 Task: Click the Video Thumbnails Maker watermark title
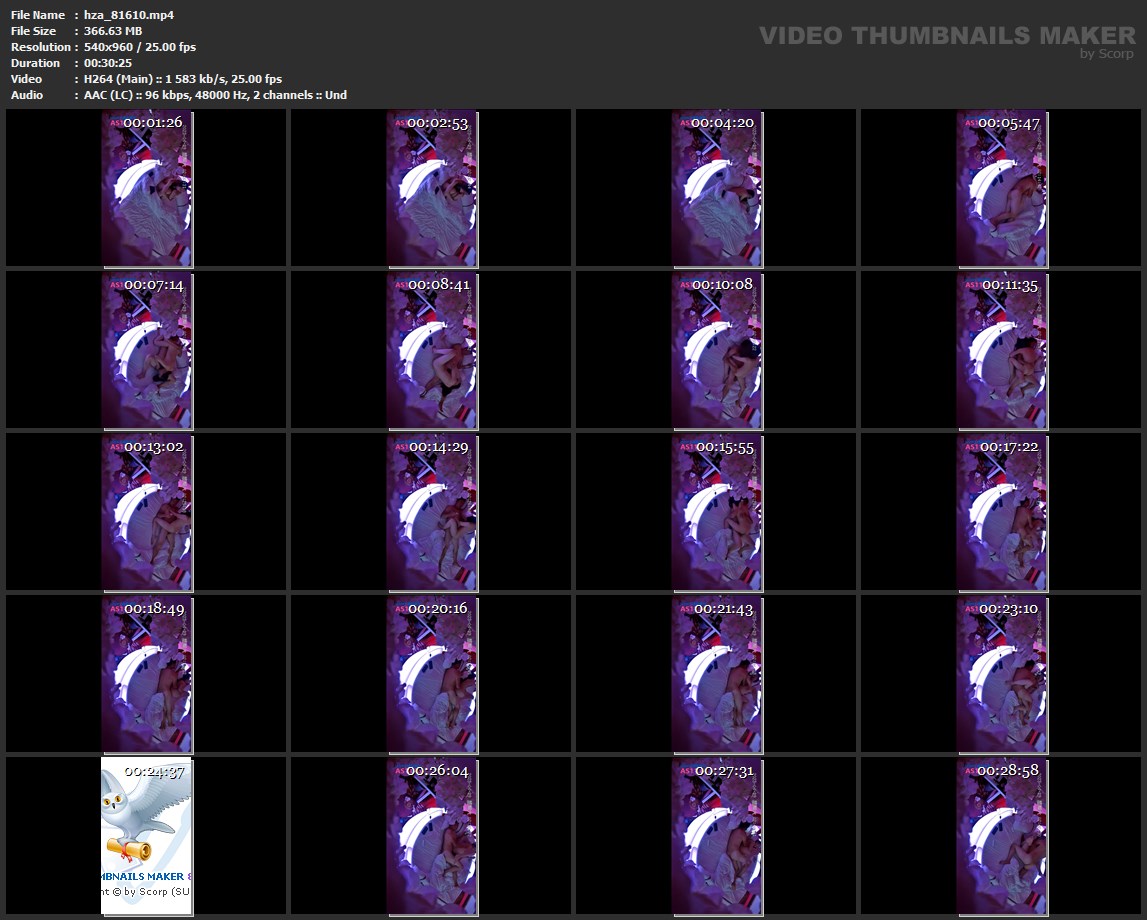(x=946, y=35)
